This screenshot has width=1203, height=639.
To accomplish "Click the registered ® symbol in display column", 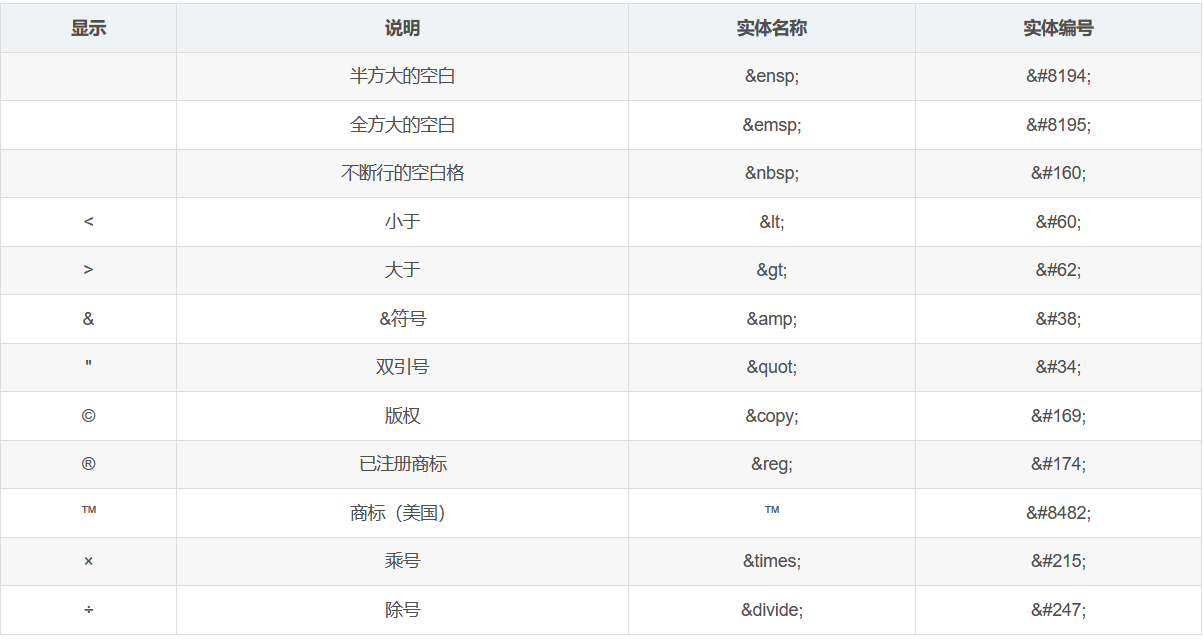I will [88, 464].
